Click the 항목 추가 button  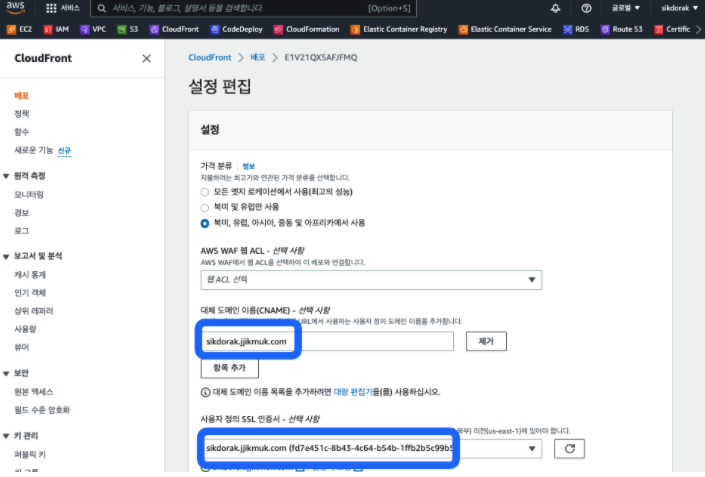pyautogui.click(x=230, y=368)
